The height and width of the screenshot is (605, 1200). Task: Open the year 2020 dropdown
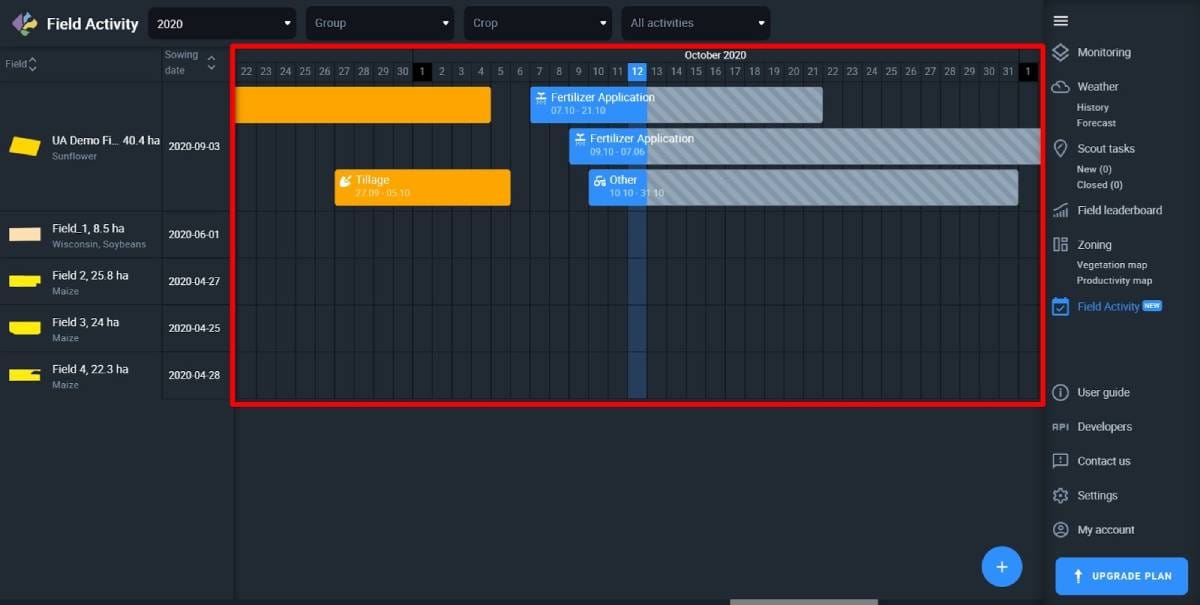point(221,22)
